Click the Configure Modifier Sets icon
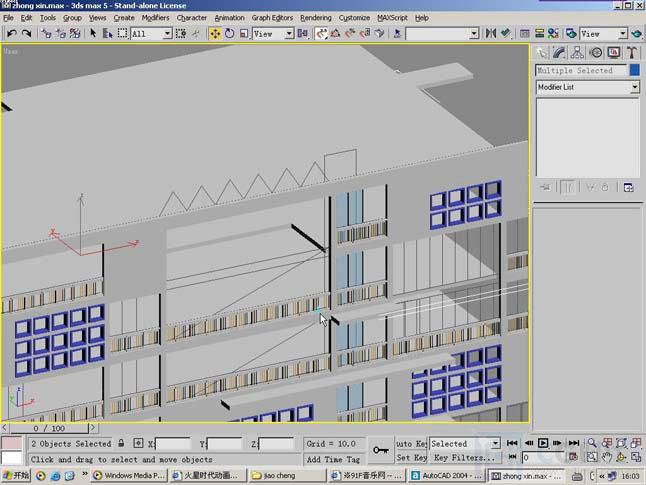646x485 pixels. coord(629,187)
